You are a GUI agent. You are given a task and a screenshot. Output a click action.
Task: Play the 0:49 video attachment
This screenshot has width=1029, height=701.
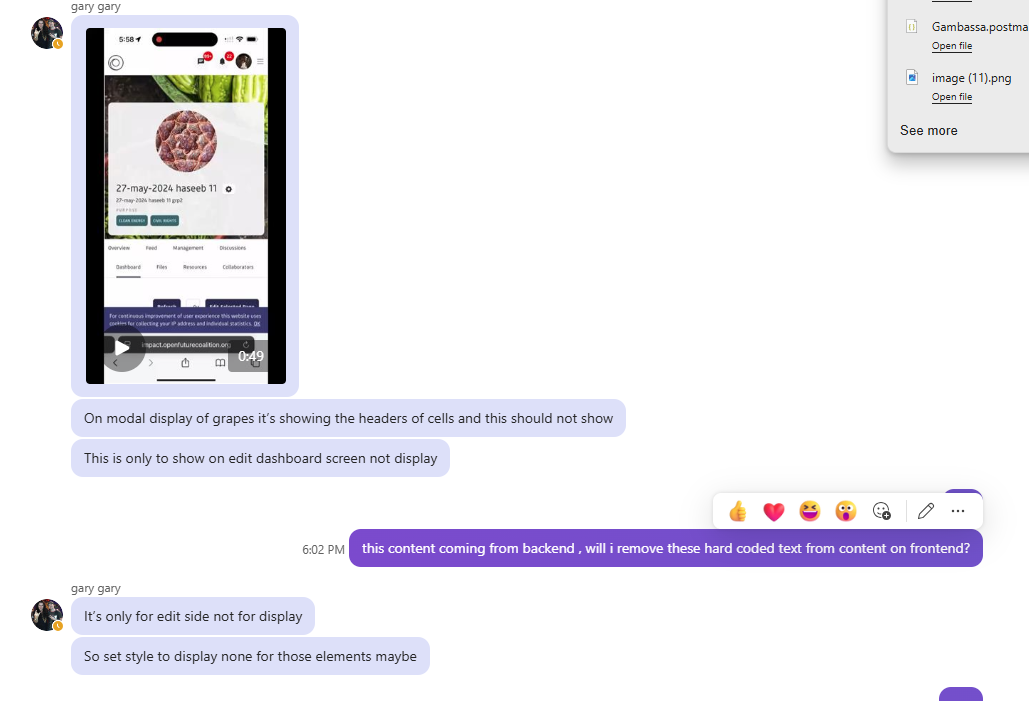(123, 348)
